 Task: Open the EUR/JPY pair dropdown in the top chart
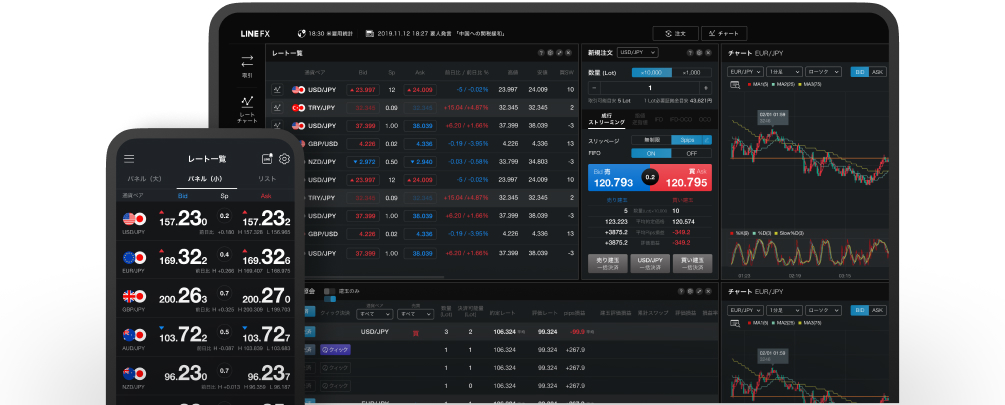coord(744,72)
